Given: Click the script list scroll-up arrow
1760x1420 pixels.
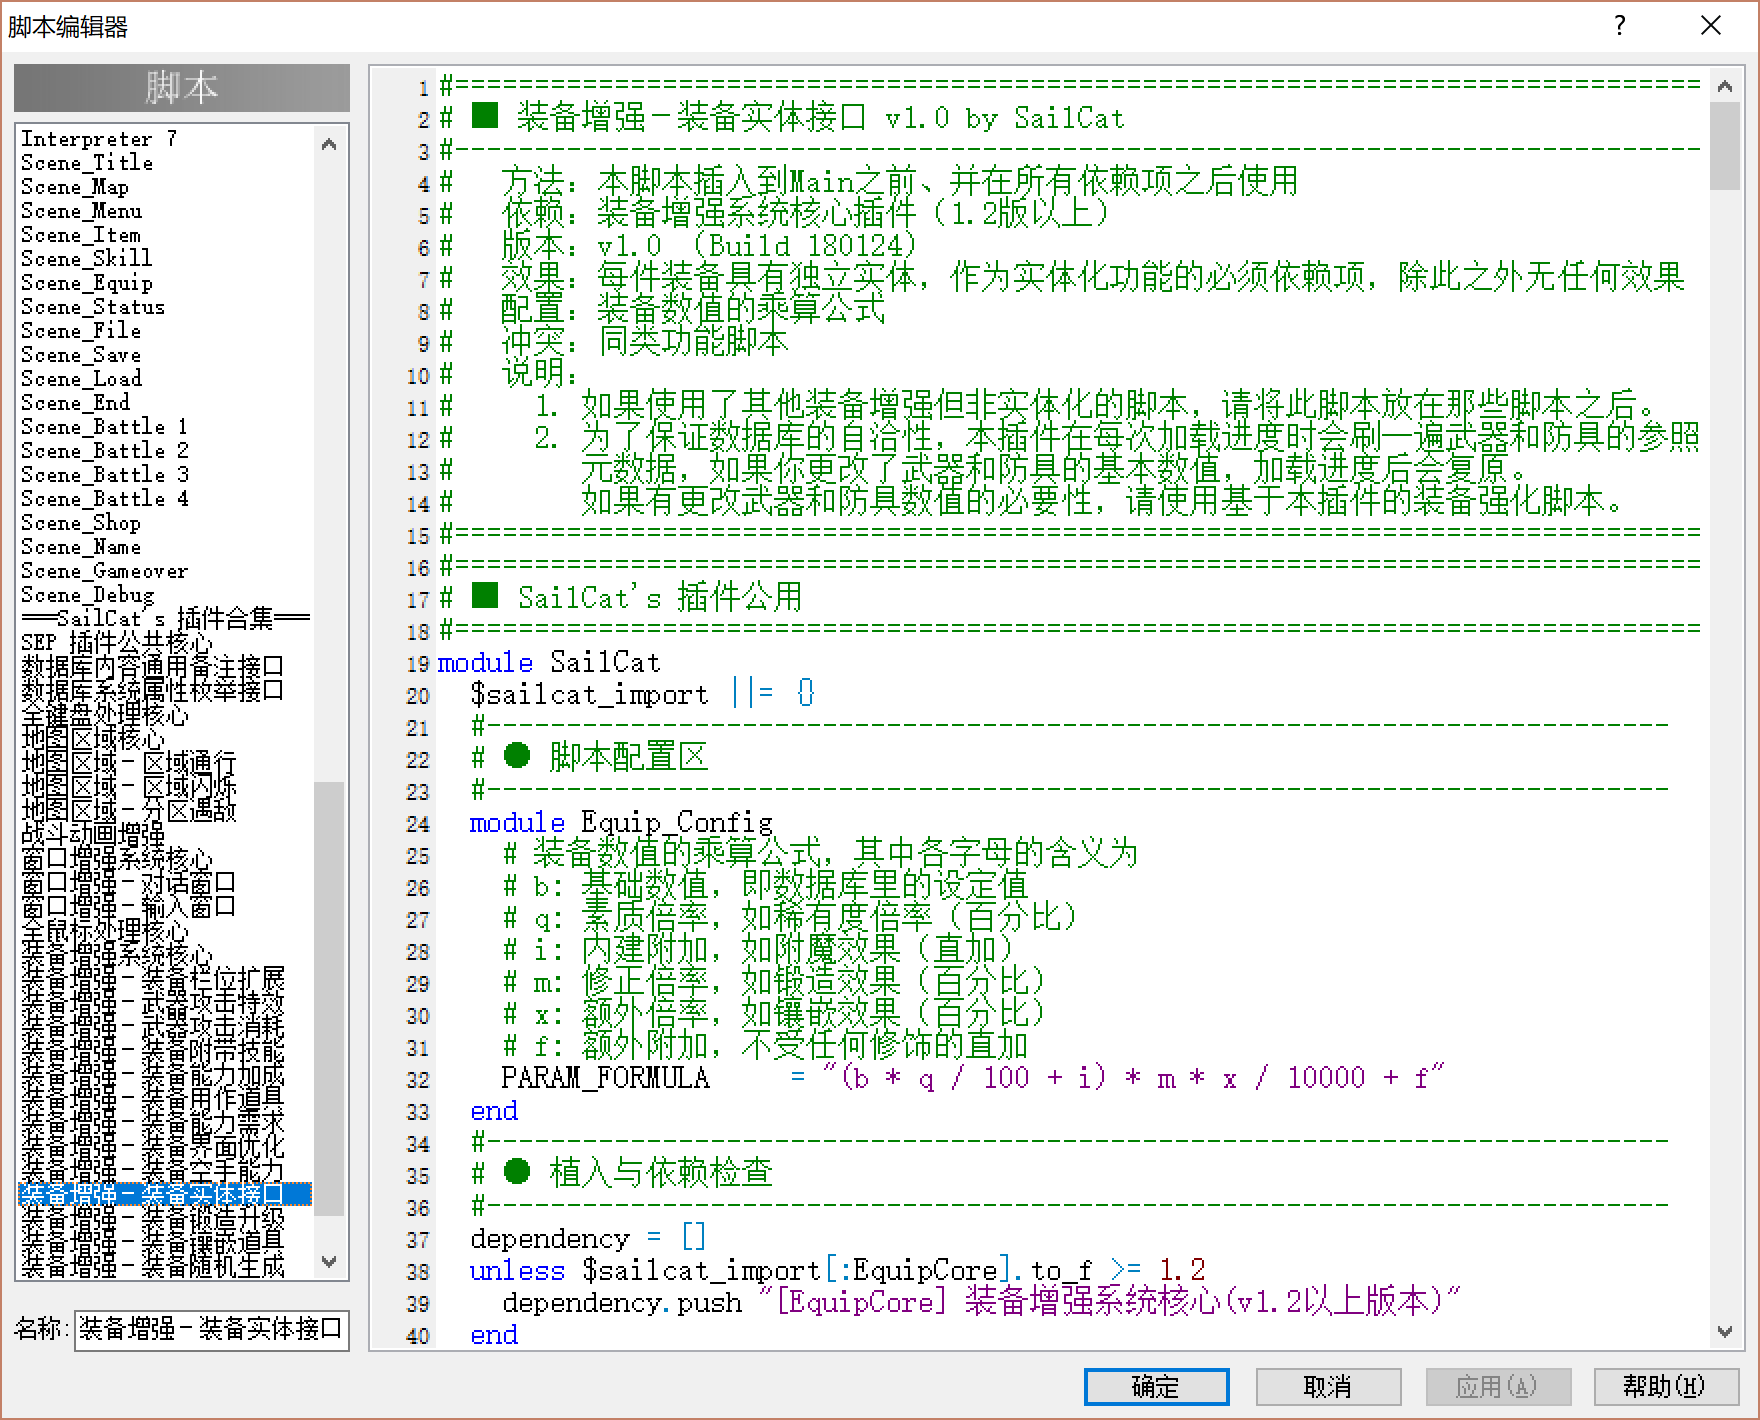Looking at the screenshot, I should coord(329,144).
